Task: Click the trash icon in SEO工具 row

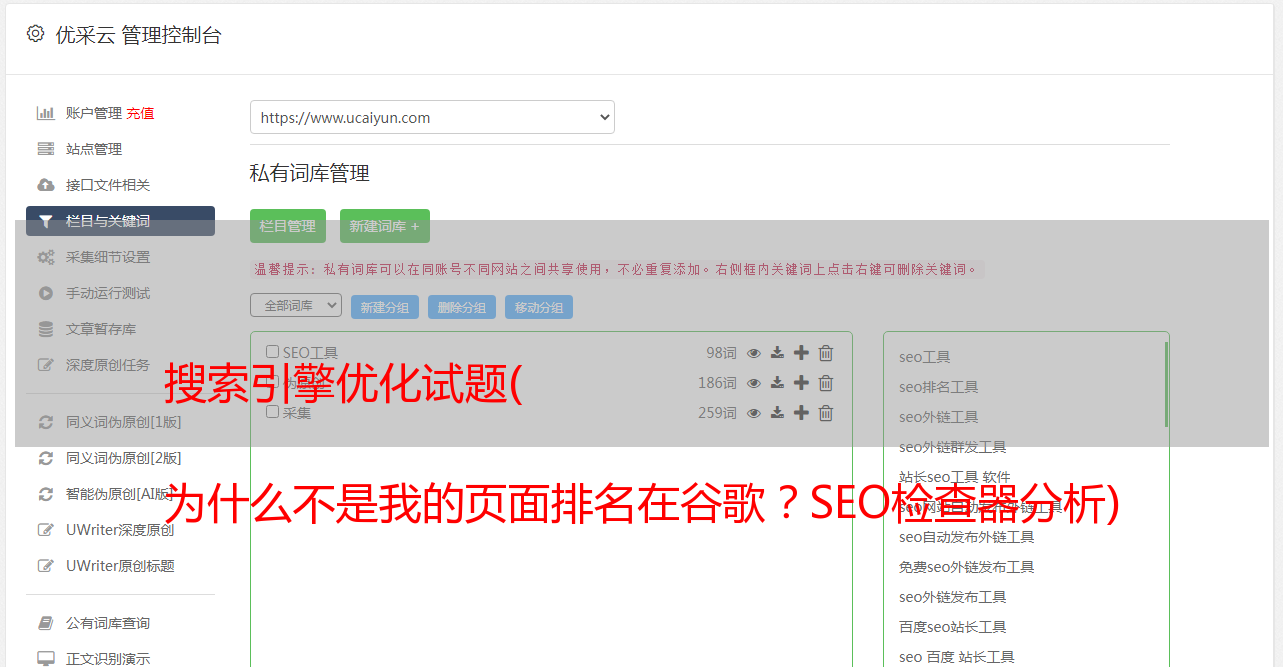Action: (x=826, y=353)
